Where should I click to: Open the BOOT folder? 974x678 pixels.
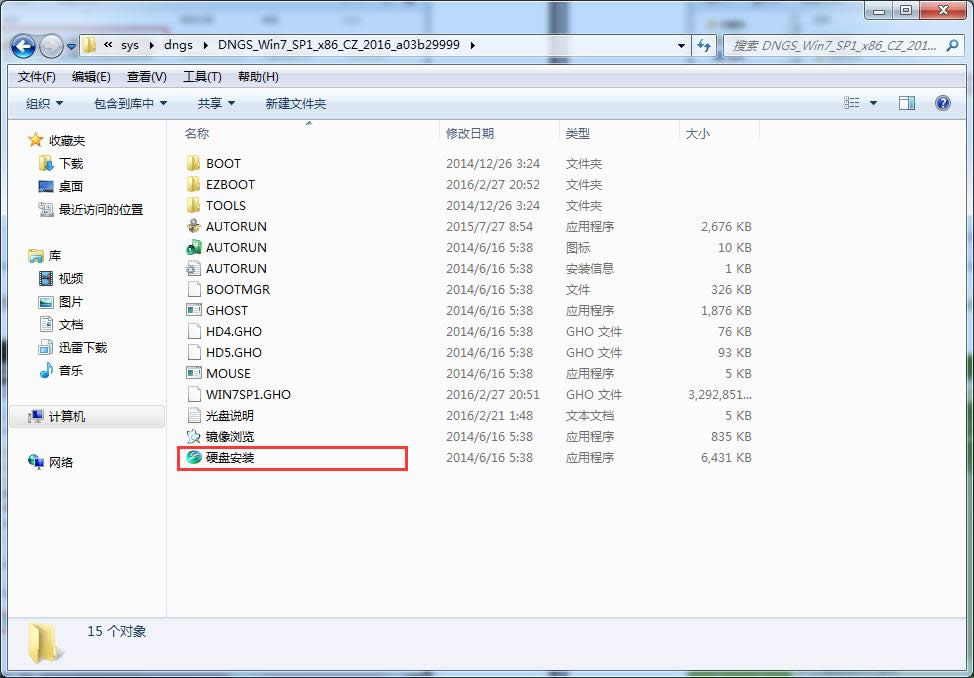point(223,164)
